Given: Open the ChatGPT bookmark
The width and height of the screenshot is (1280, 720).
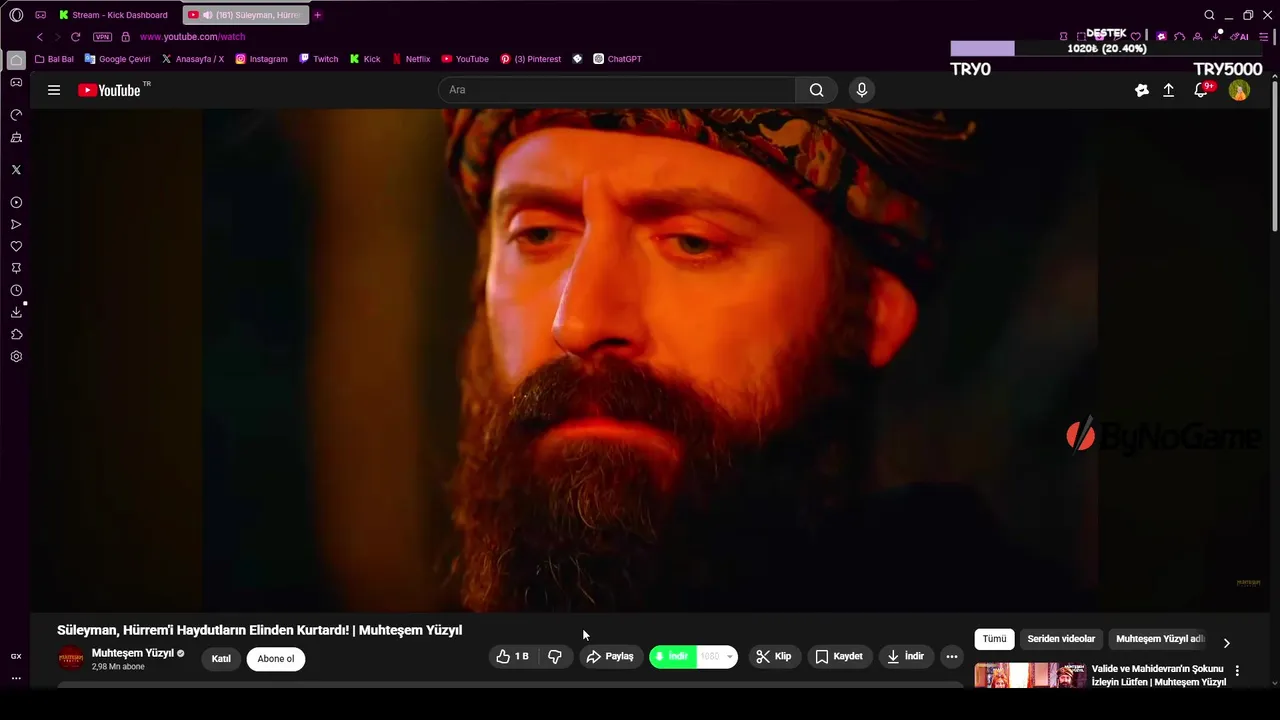Looking at the screenshot, I should pyautogui.click(x=617, y=59).
